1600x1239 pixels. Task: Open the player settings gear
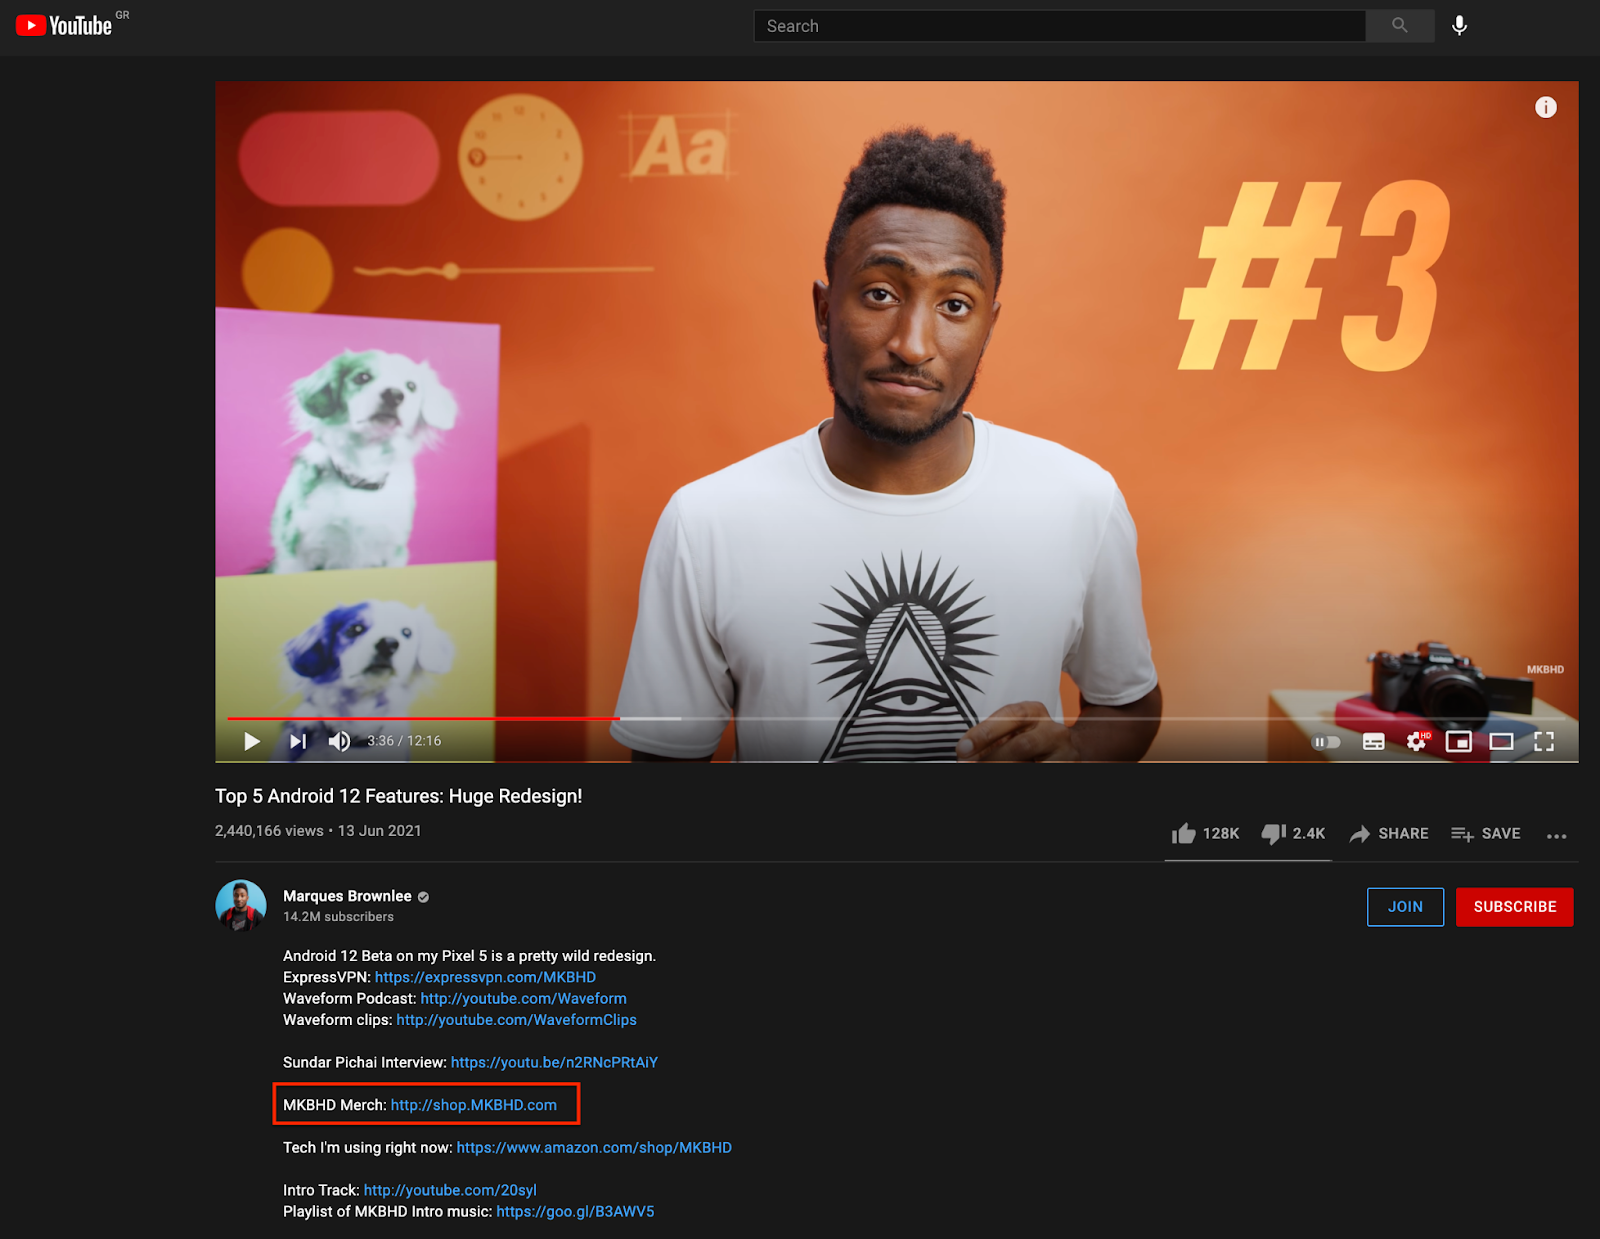pos(1417,741)
